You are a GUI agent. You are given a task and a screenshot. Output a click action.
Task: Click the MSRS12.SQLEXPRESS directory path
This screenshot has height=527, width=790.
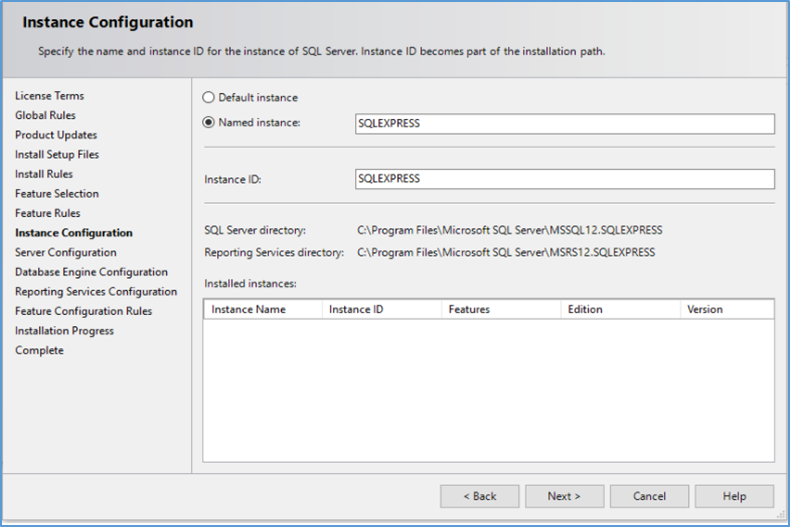[x=506, y=252]
